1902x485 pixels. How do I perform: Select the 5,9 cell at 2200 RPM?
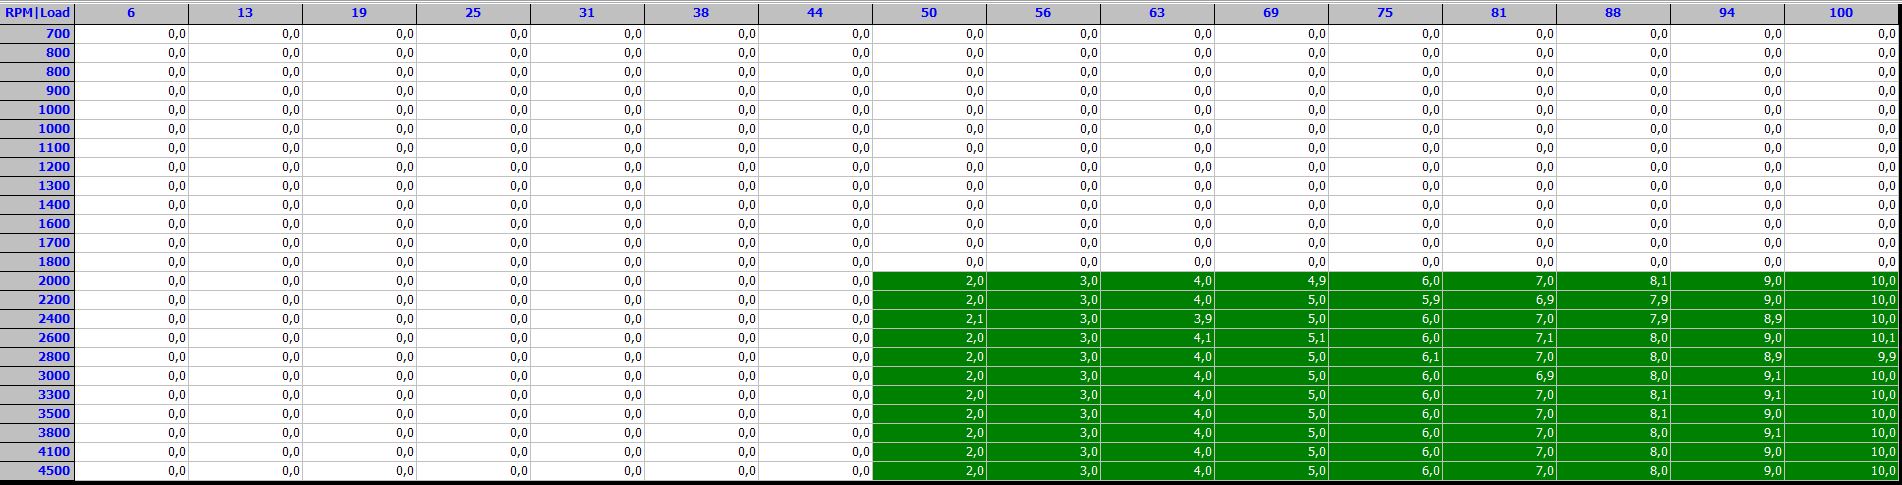pos(1385,300)
